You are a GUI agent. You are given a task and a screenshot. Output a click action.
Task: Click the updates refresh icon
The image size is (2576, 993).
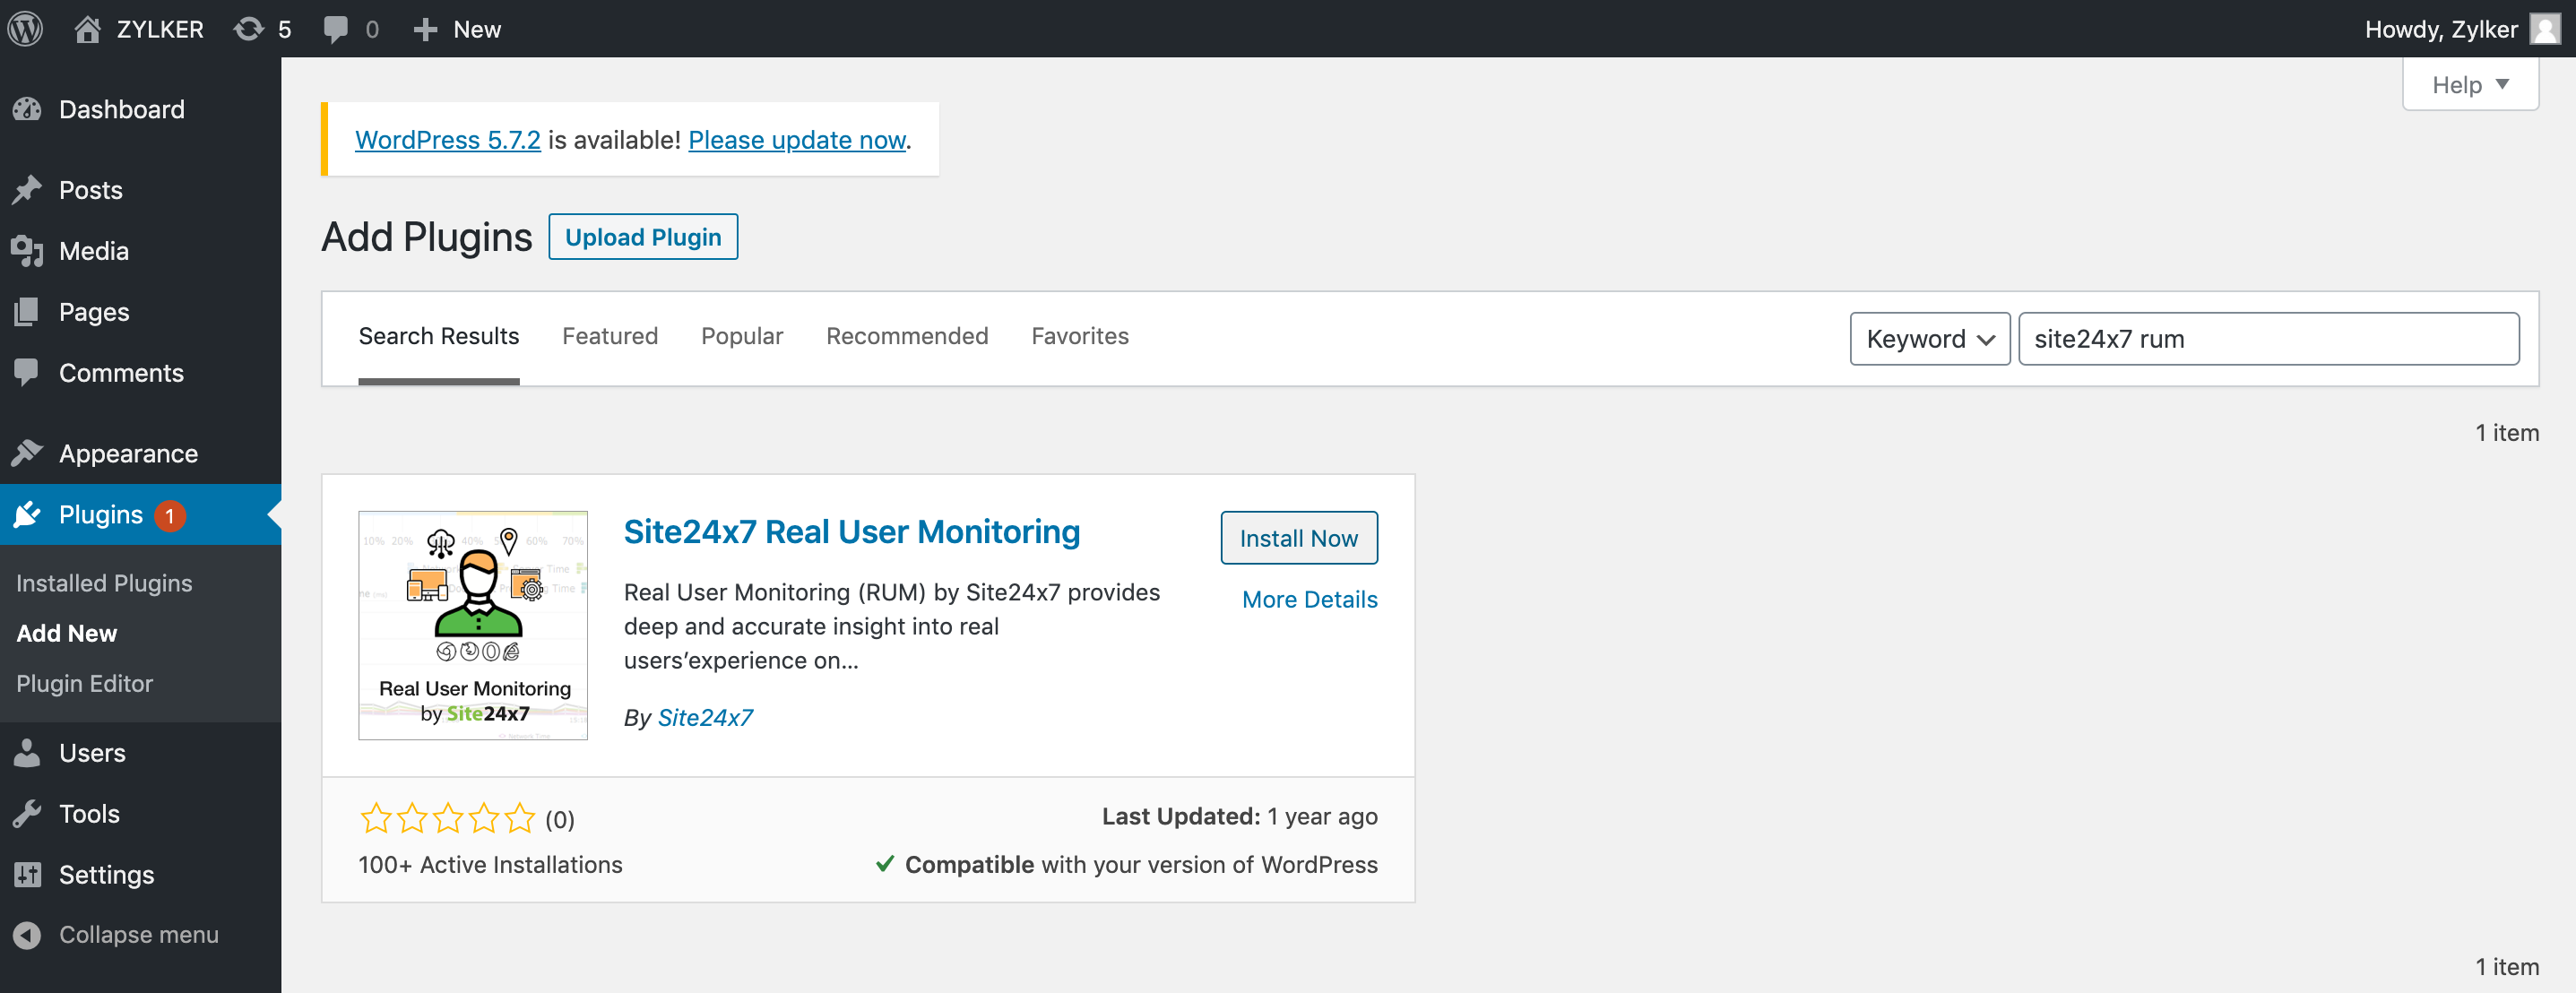[x=248, y=29]
